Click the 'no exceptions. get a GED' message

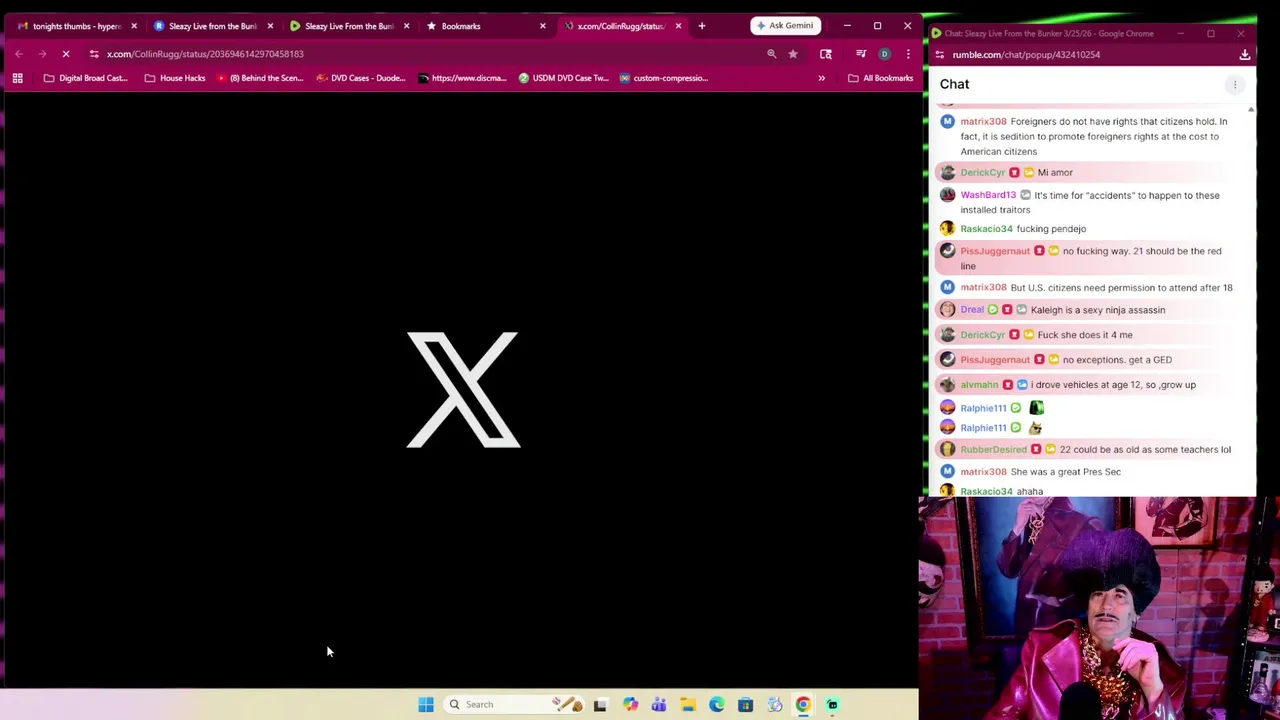point(1117,360)
